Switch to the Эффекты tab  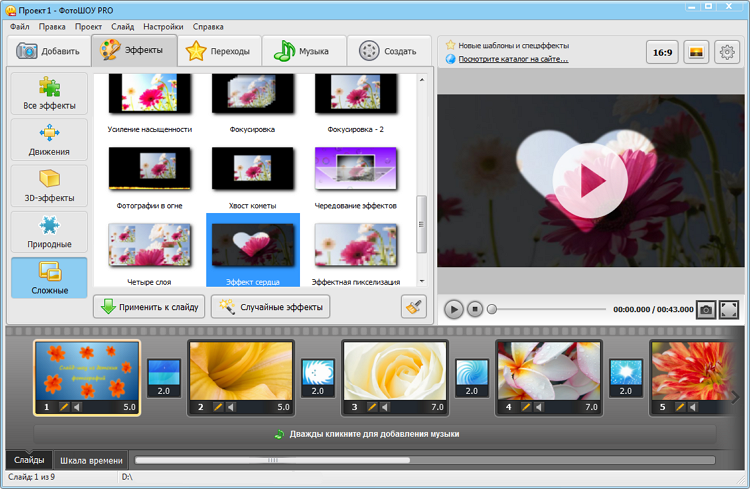pos(134,50)
